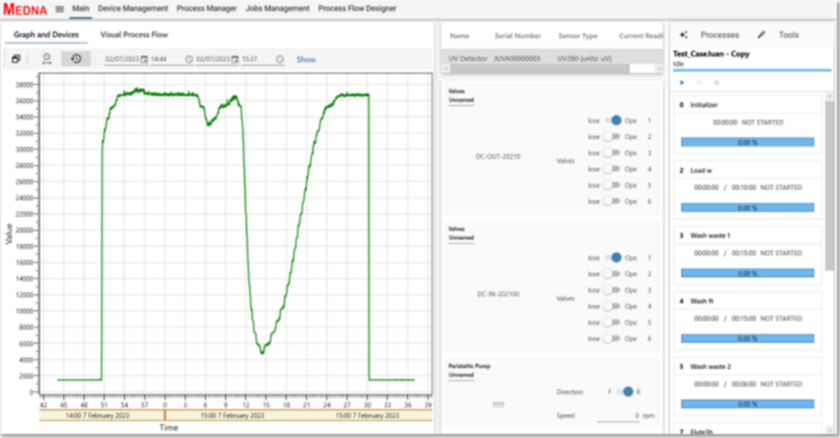Open the start time clock picker
Image resolution: width=840 pixels, height=438 pixels.
pyautogui.click(x=188, y=59)
